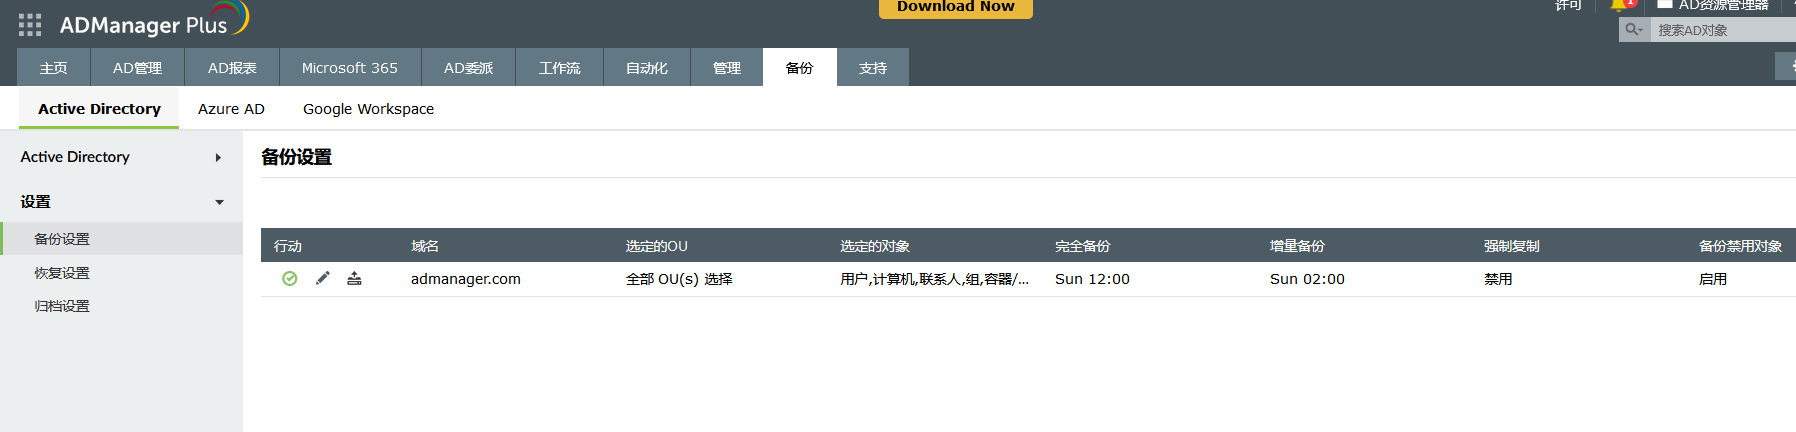Click the Download Now button
This screenshot has width=1796, height=432.
(x=955, y=7)
